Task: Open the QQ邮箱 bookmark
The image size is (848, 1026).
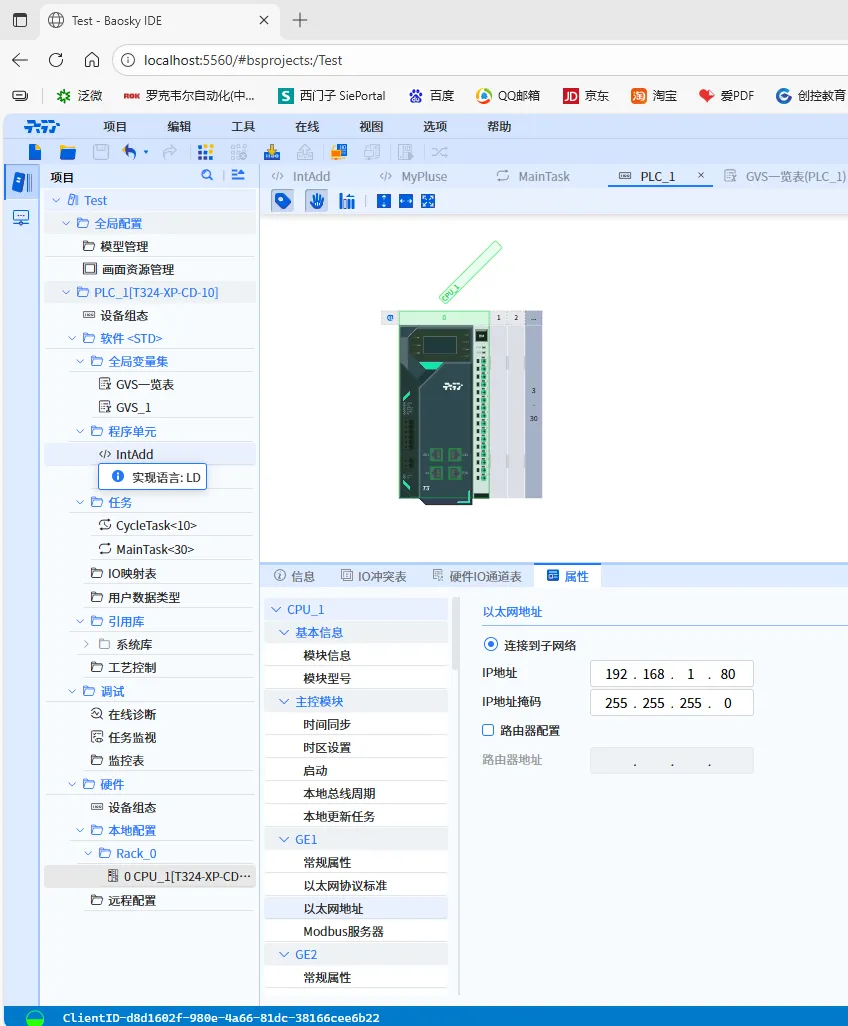Action: tap(508, 96)
